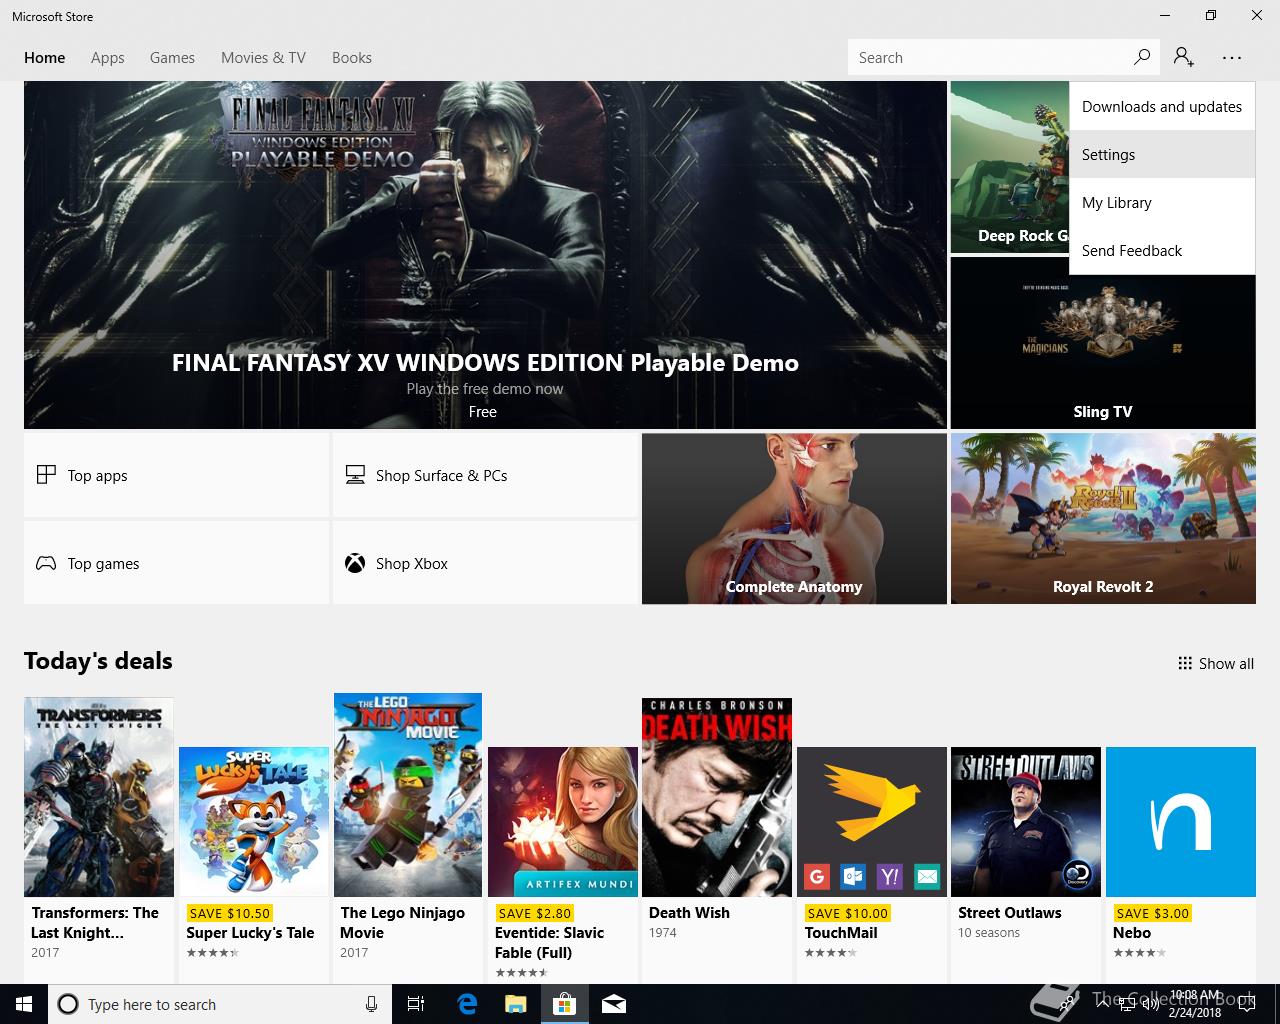
Task: Switch to the Books tab
Action: (352, 58)
